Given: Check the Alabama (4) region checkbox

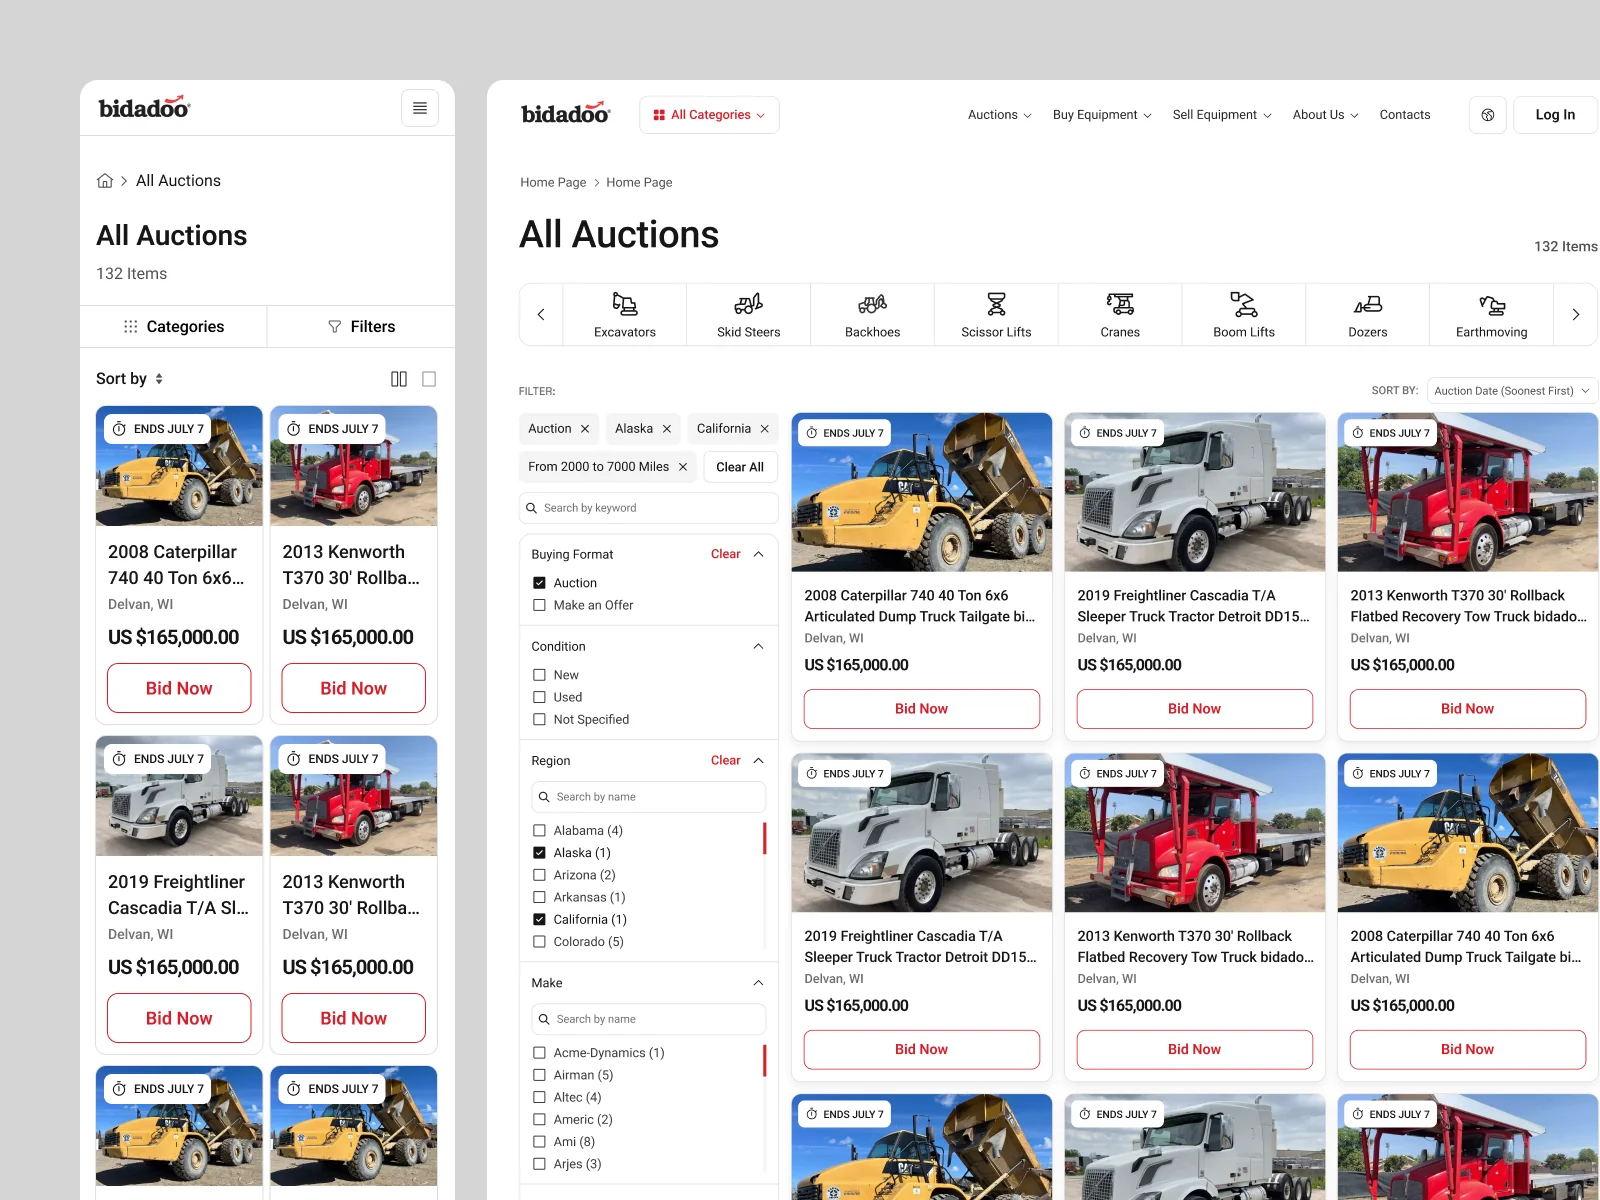Looking at the screenshot, I should (539, 831).
